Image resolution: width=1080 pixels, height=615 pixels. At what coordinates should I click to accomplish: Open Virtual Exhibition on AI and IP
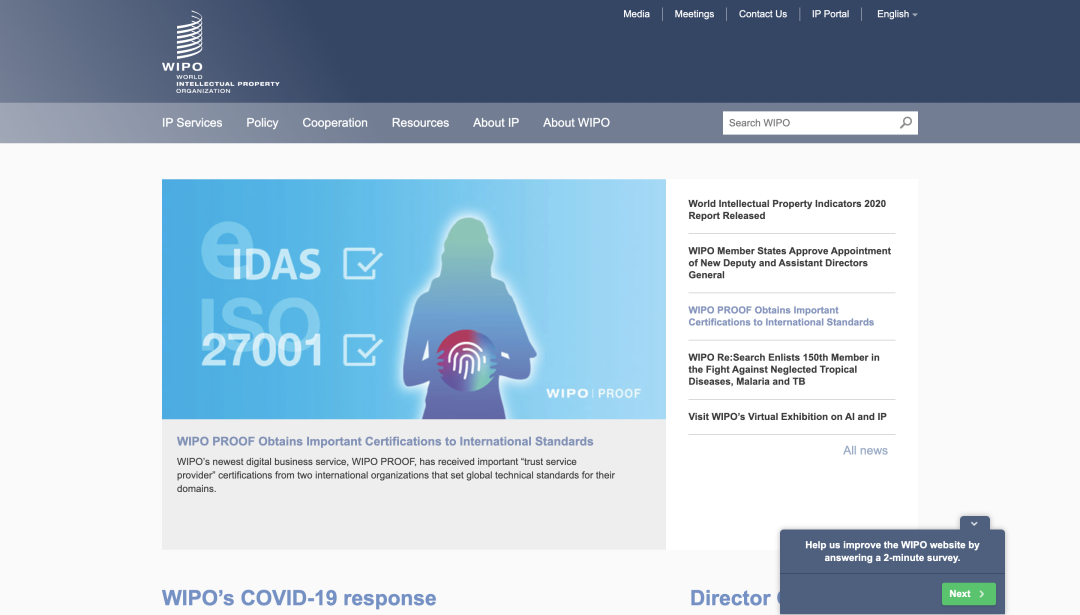[x=787, y=417]
